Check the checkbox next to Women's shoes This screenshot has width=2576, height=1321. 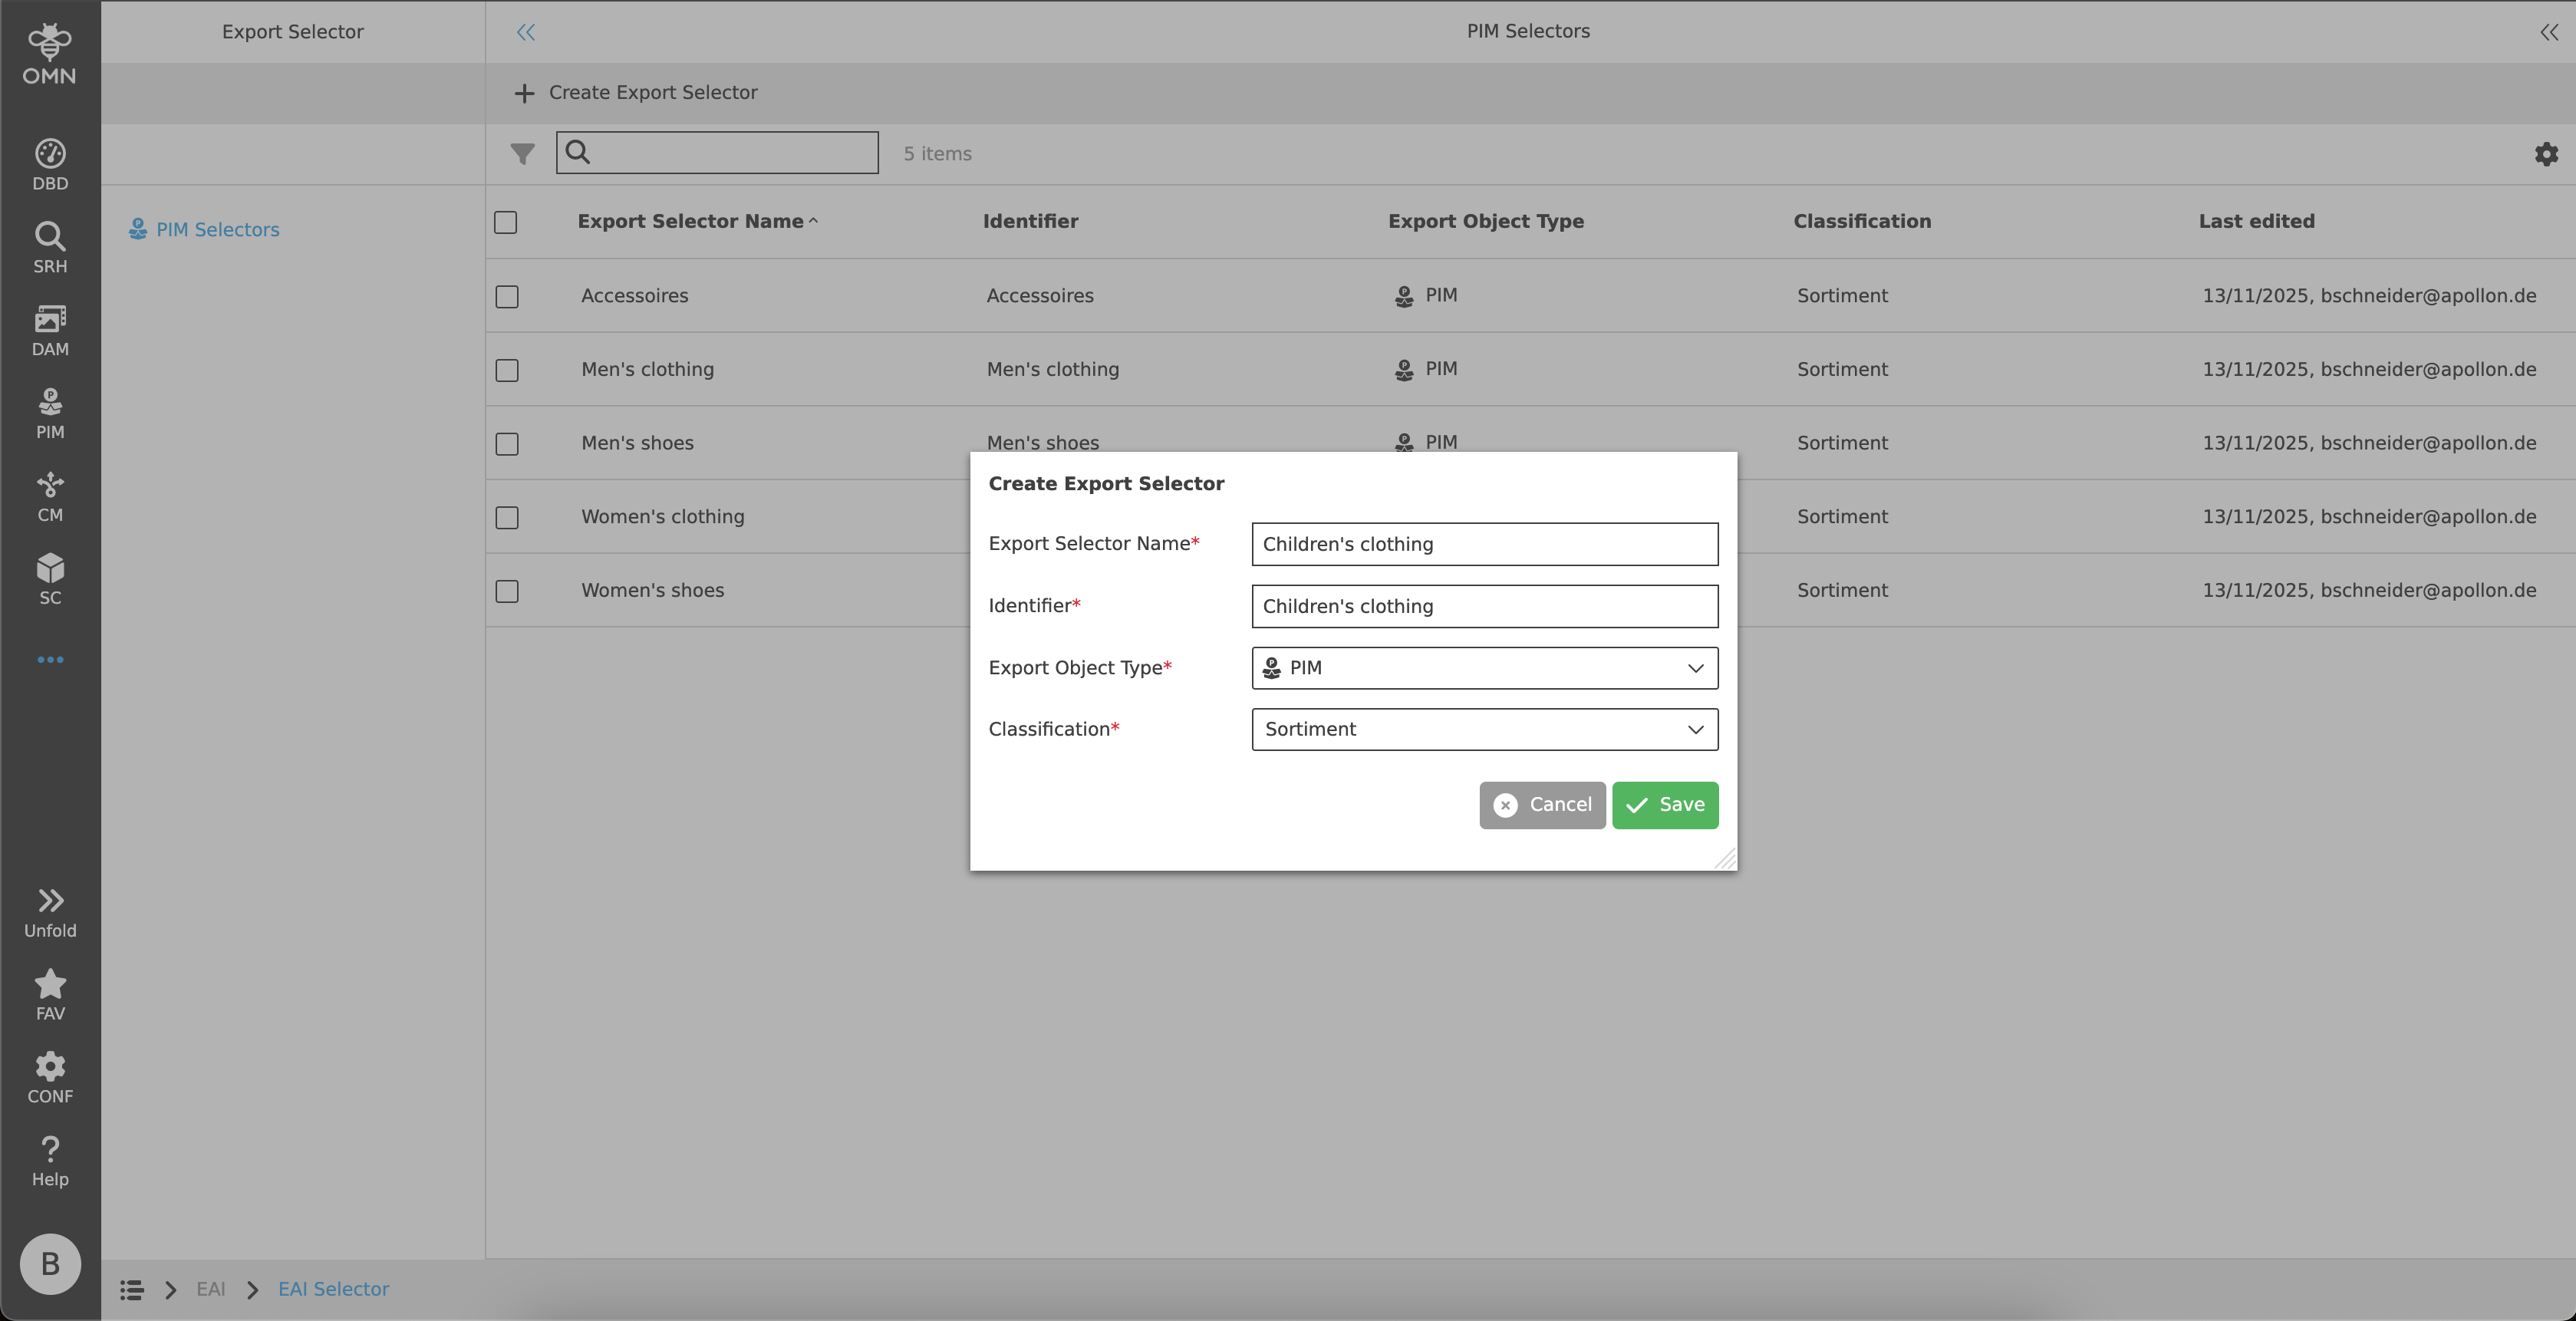506,591
